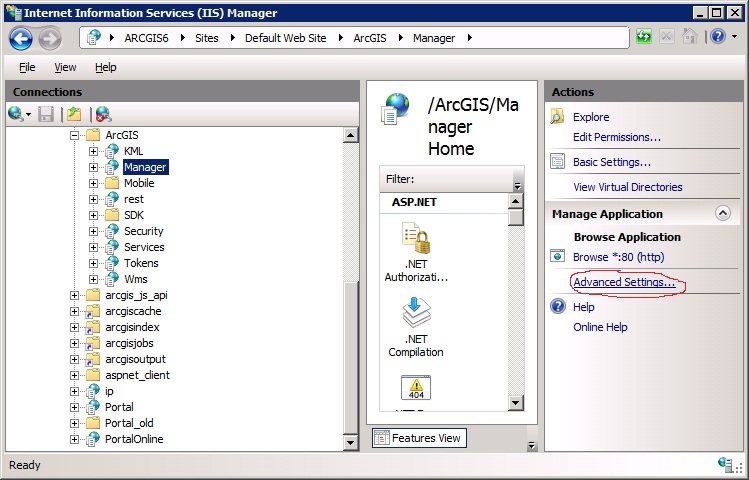This screenshot has height=480, width=749.
Task: Click Default Web Site in breadcrumb
Action: pos(286,38)
